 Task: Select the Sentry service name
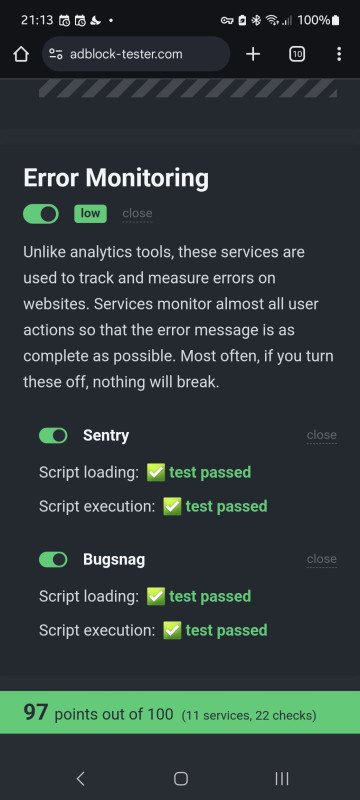[x=106, y=436]
